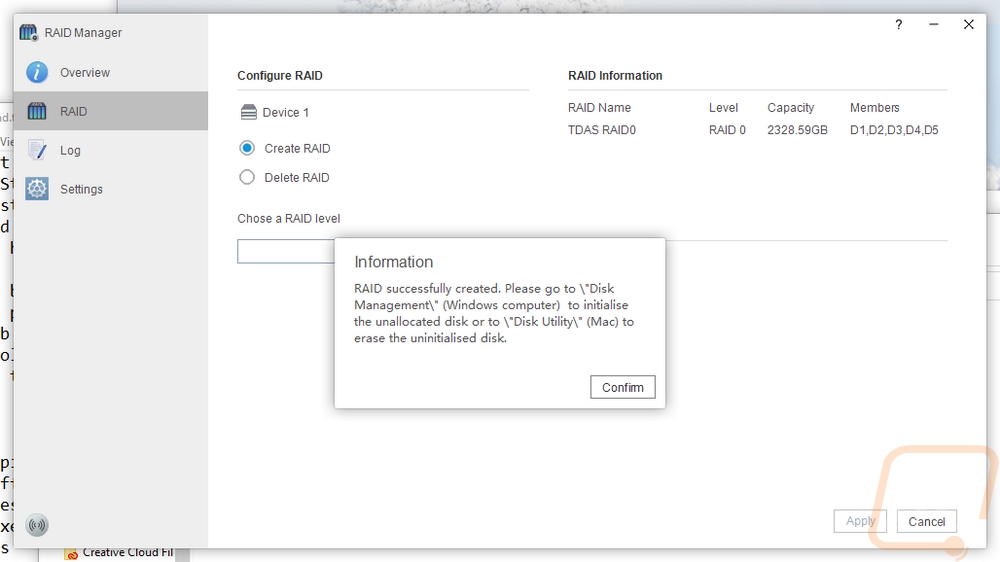
Task: Click the Members column header
Action: click(874, 108)
